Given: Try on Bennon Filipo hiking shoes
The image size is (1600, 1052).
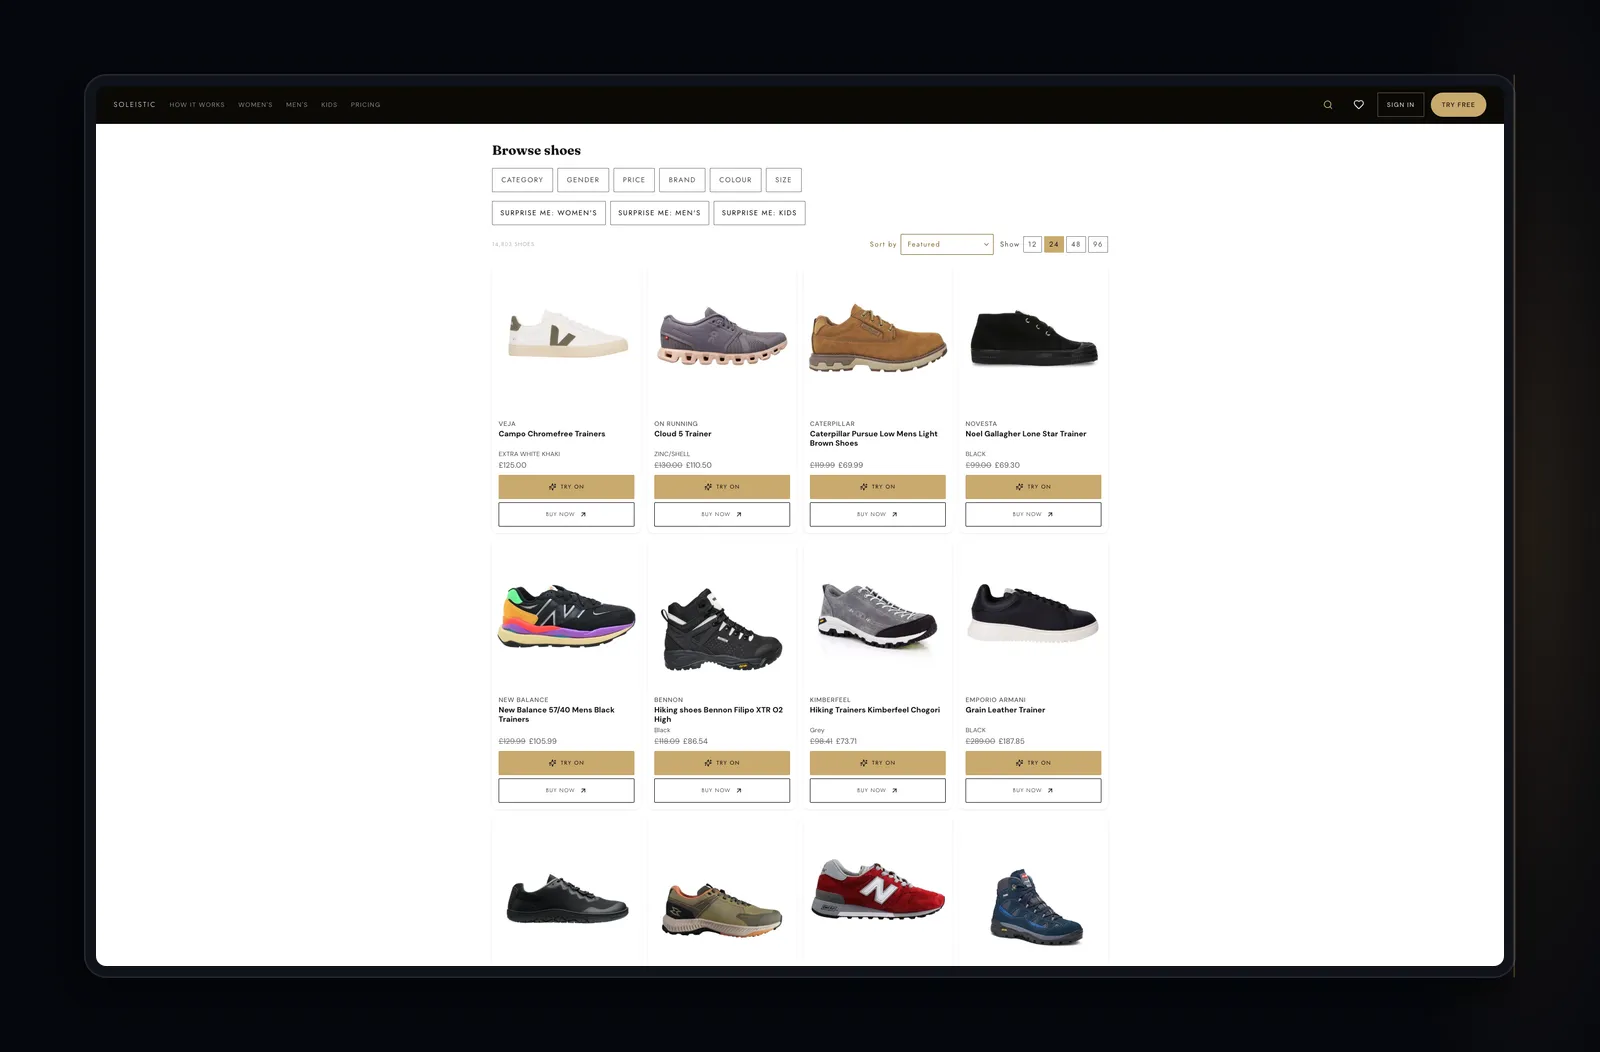Looking at the screenshot, I should point(722,763).
